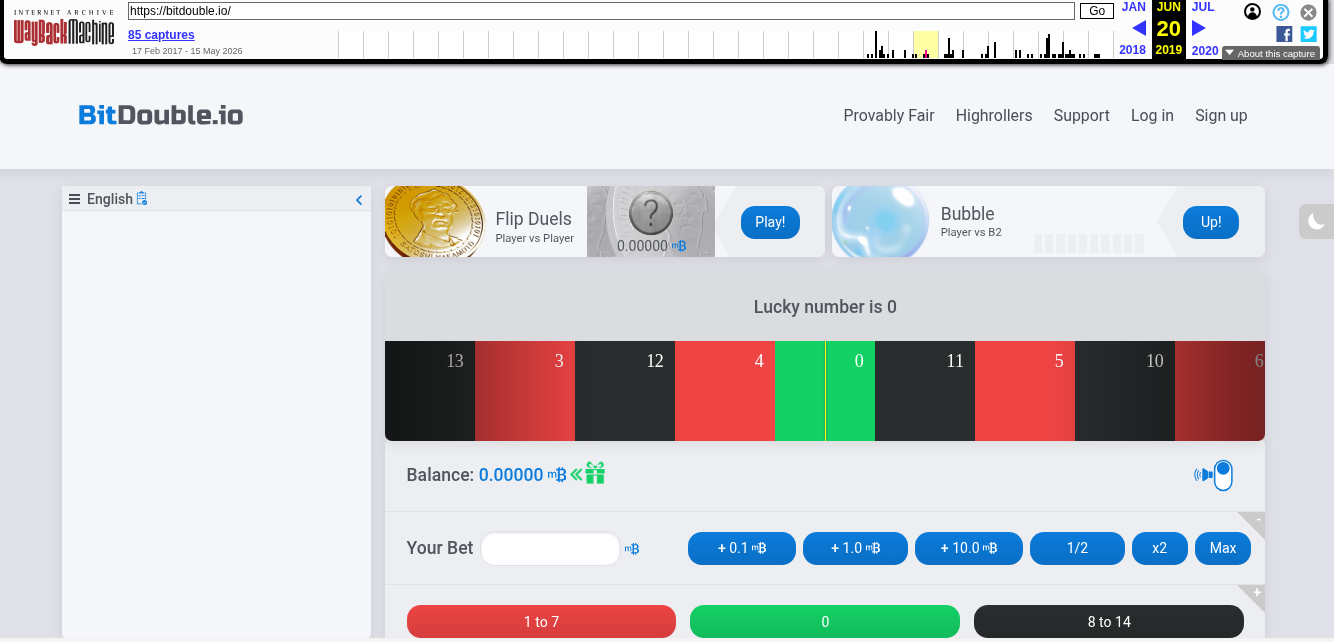Collapse the bet panel with the minus corner

click(x=1257, y=520)
